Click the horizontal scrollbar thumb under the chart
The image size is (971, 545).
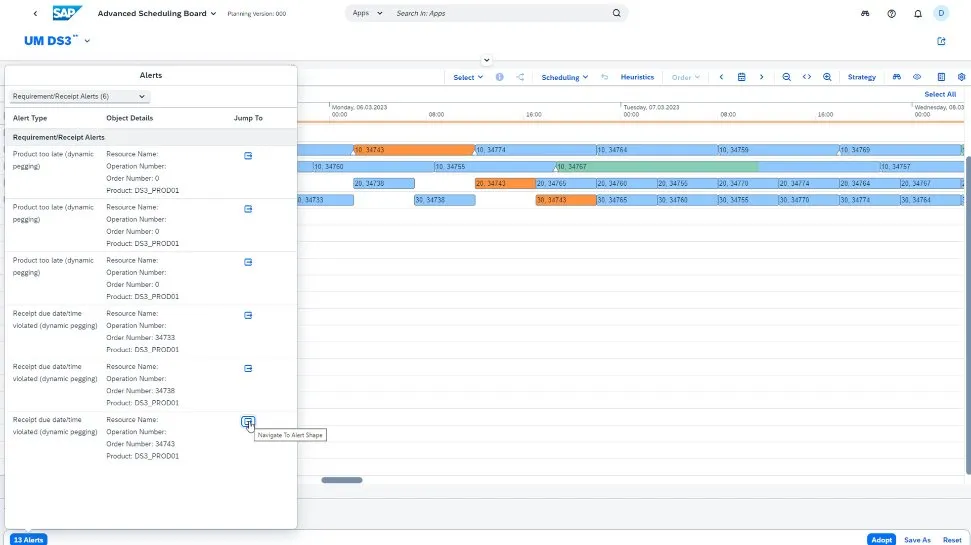[342, 480]
